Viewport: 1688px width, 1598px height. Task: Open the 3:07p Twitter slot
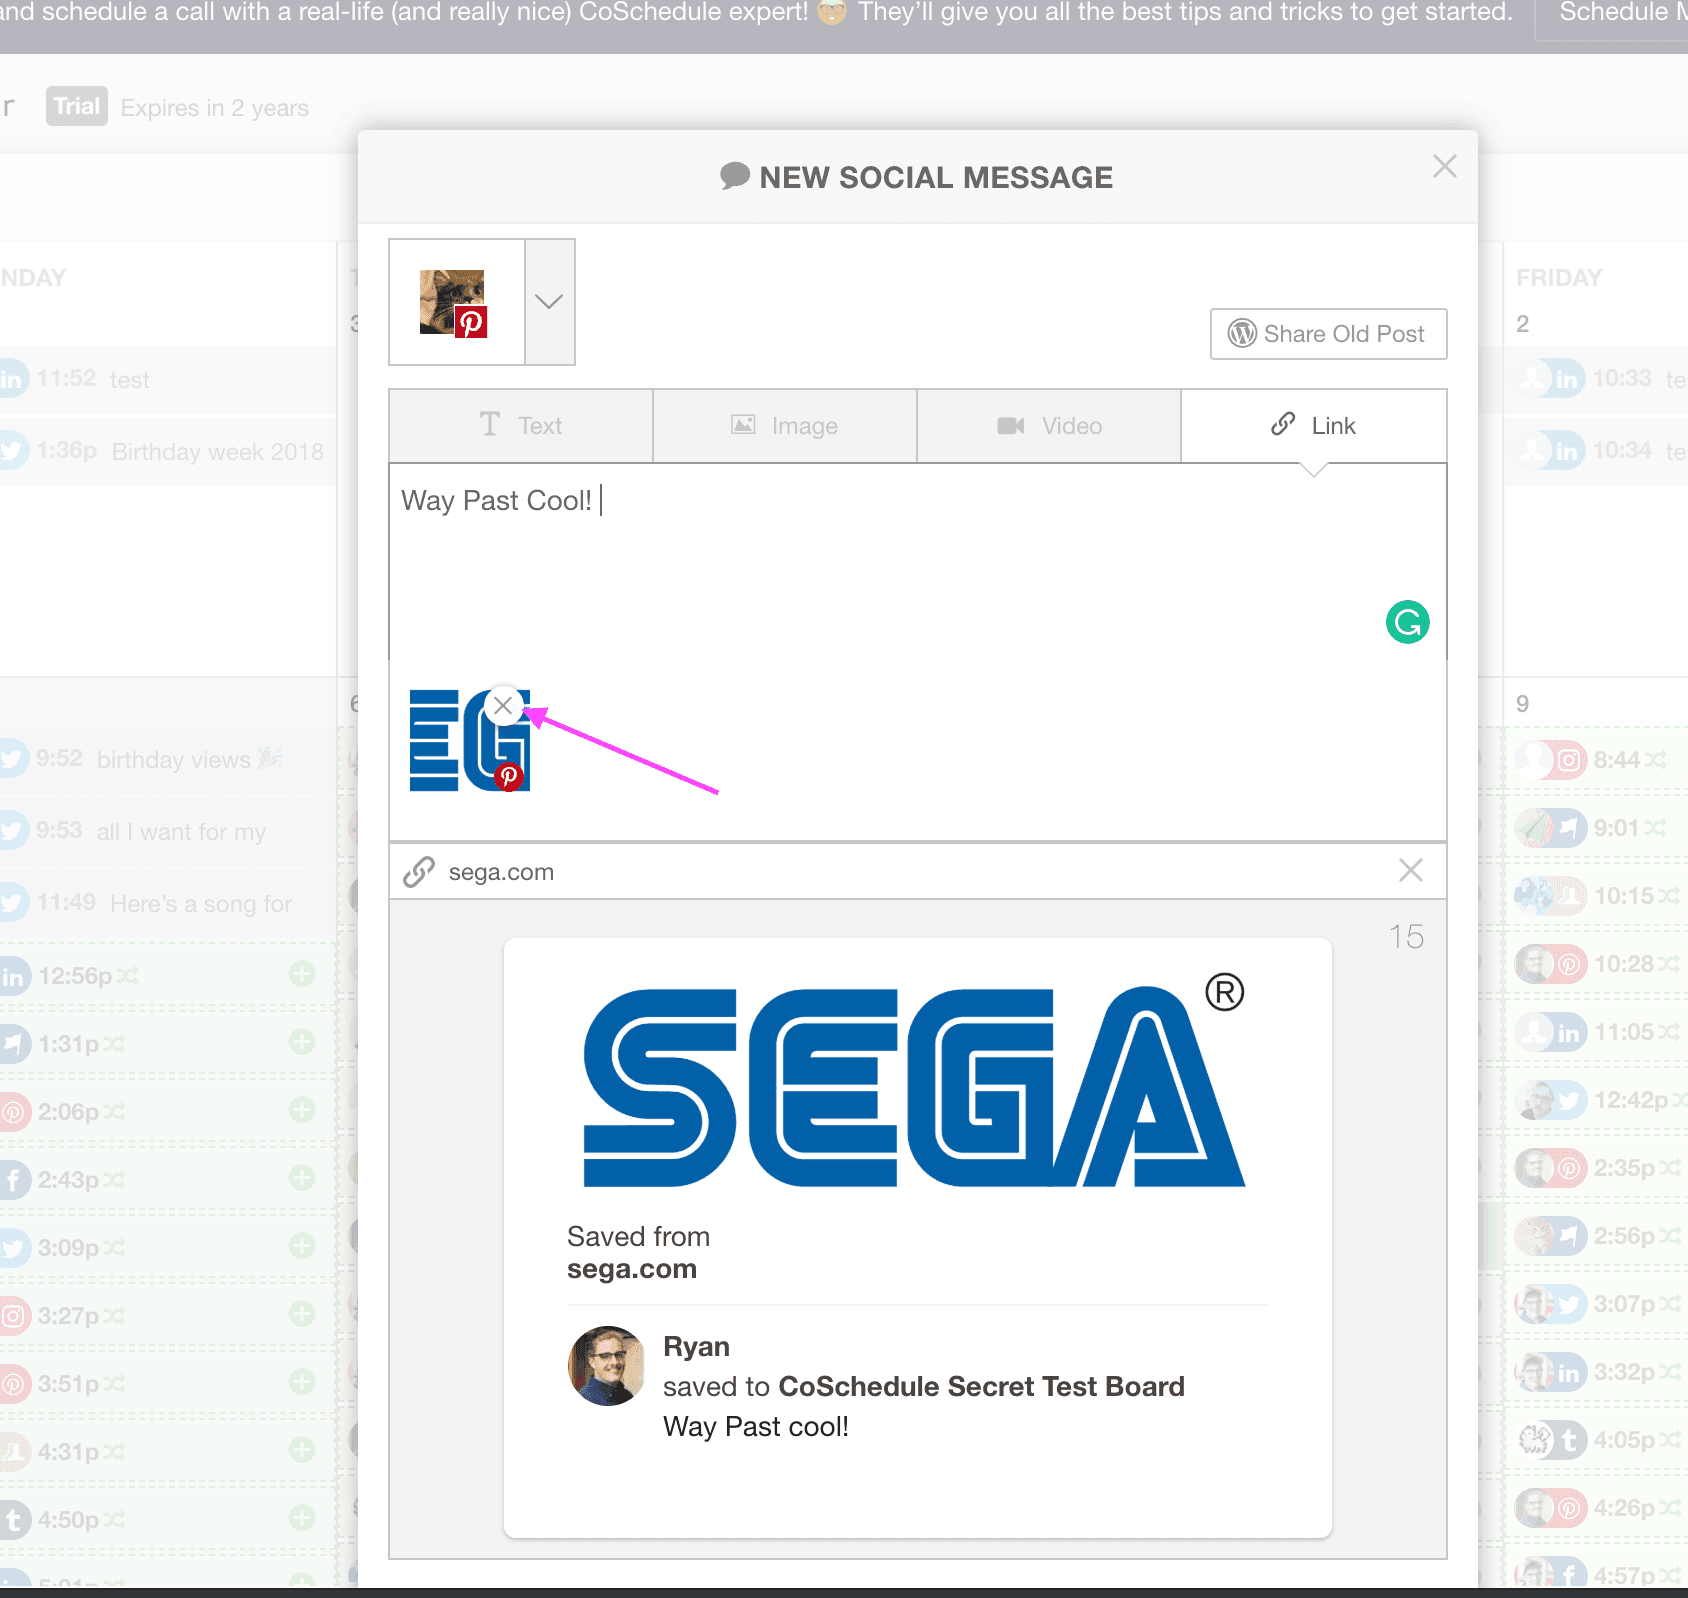[1596, 1304]
